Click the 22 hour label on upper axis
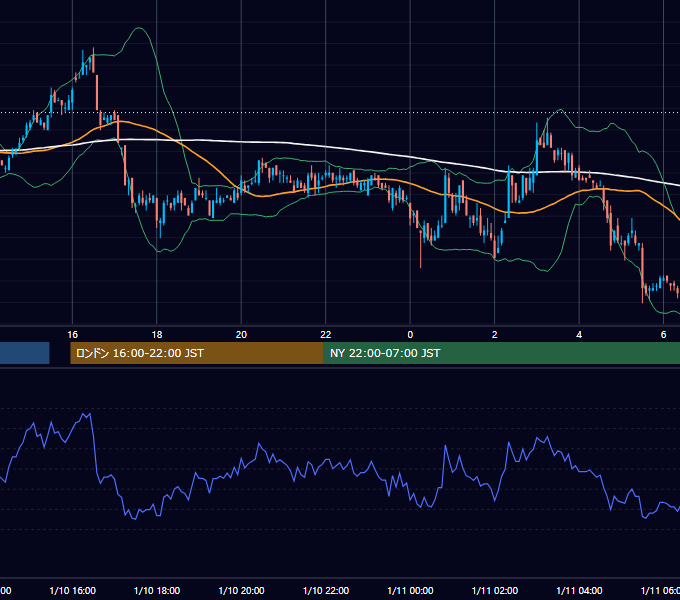The height and width of the screenshot is (600, 680). (x=326, y=334)
